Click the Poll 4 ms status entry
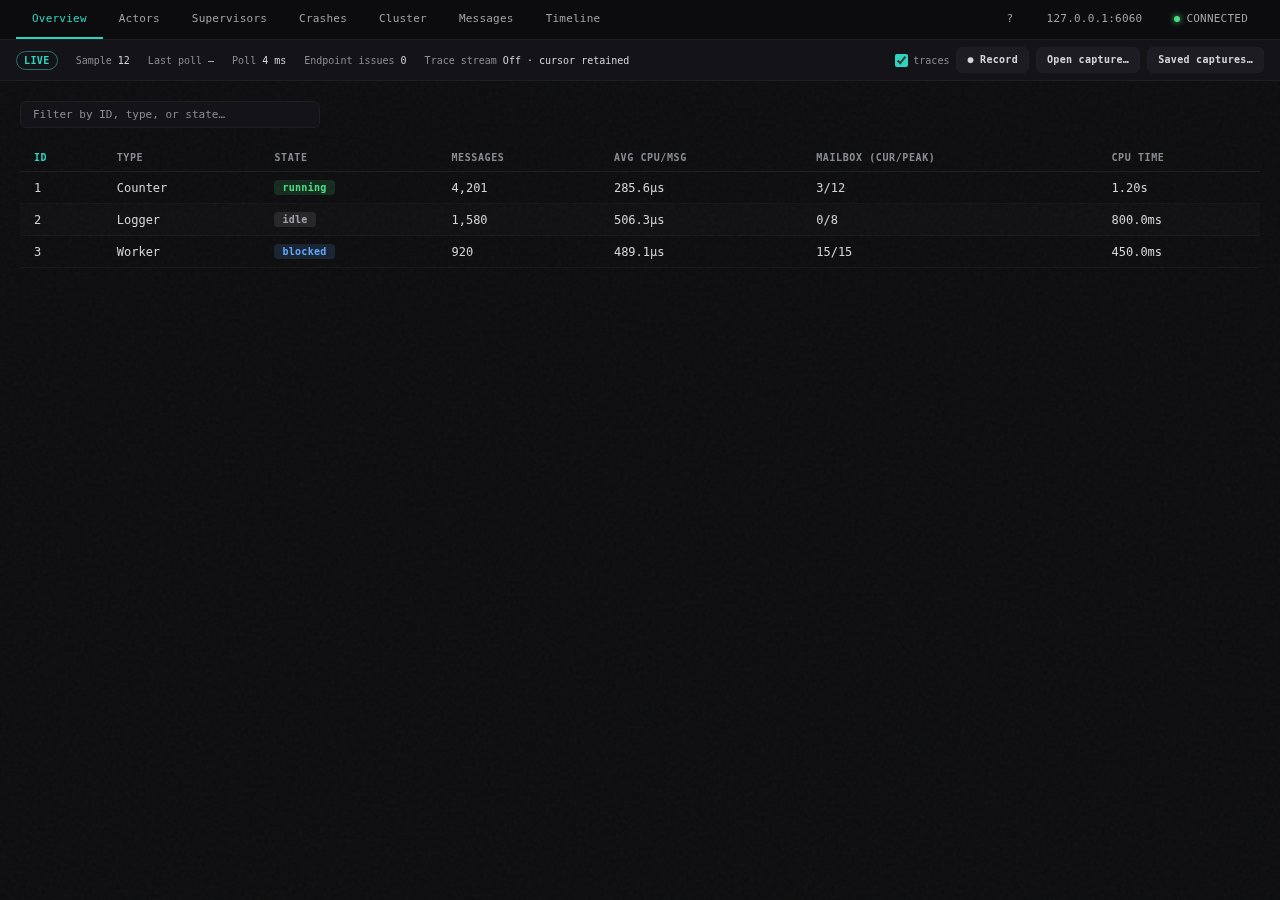This screenshot has height=900, width=1280. pyautogui.click(x=259, y=61)
